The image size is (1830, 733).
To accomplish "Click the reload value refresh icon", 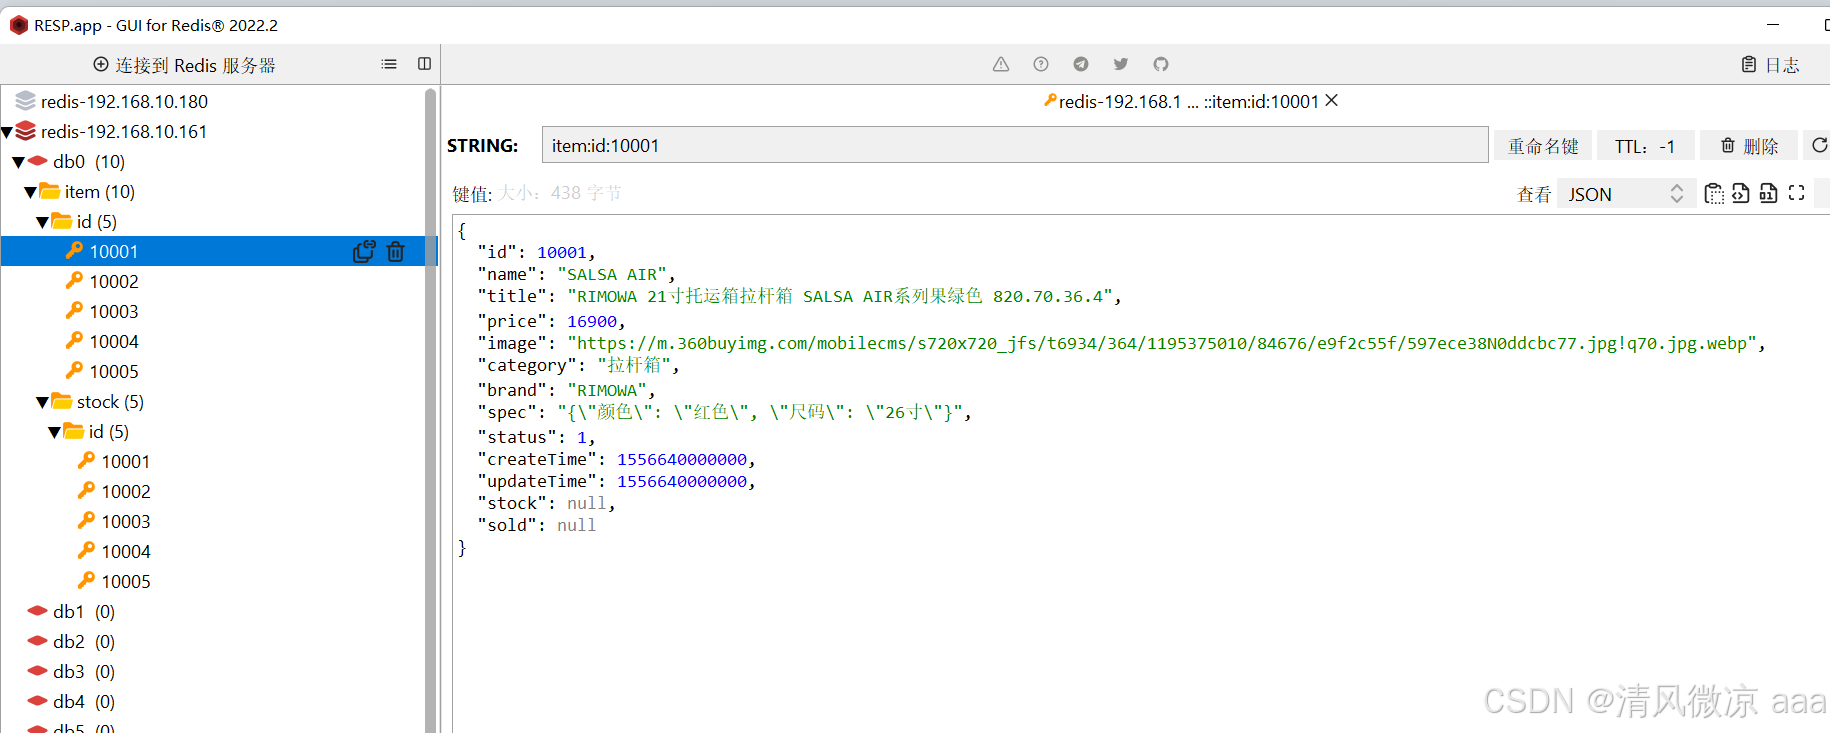I will [x=1820, y=145].
